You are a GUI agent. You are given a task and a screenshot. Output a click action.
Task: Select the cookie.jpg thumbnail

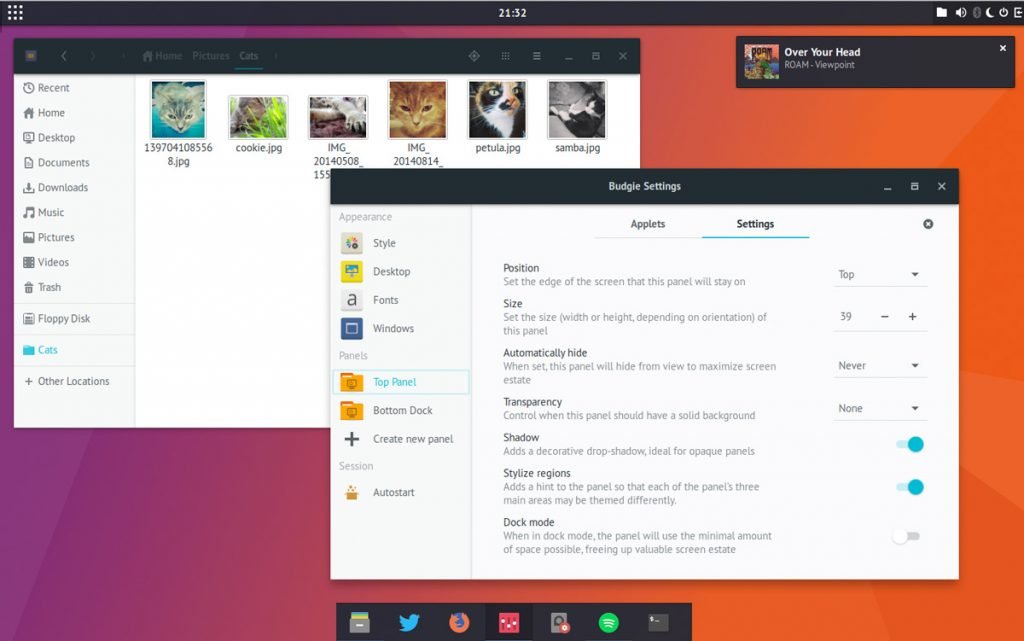pos(259,117)
